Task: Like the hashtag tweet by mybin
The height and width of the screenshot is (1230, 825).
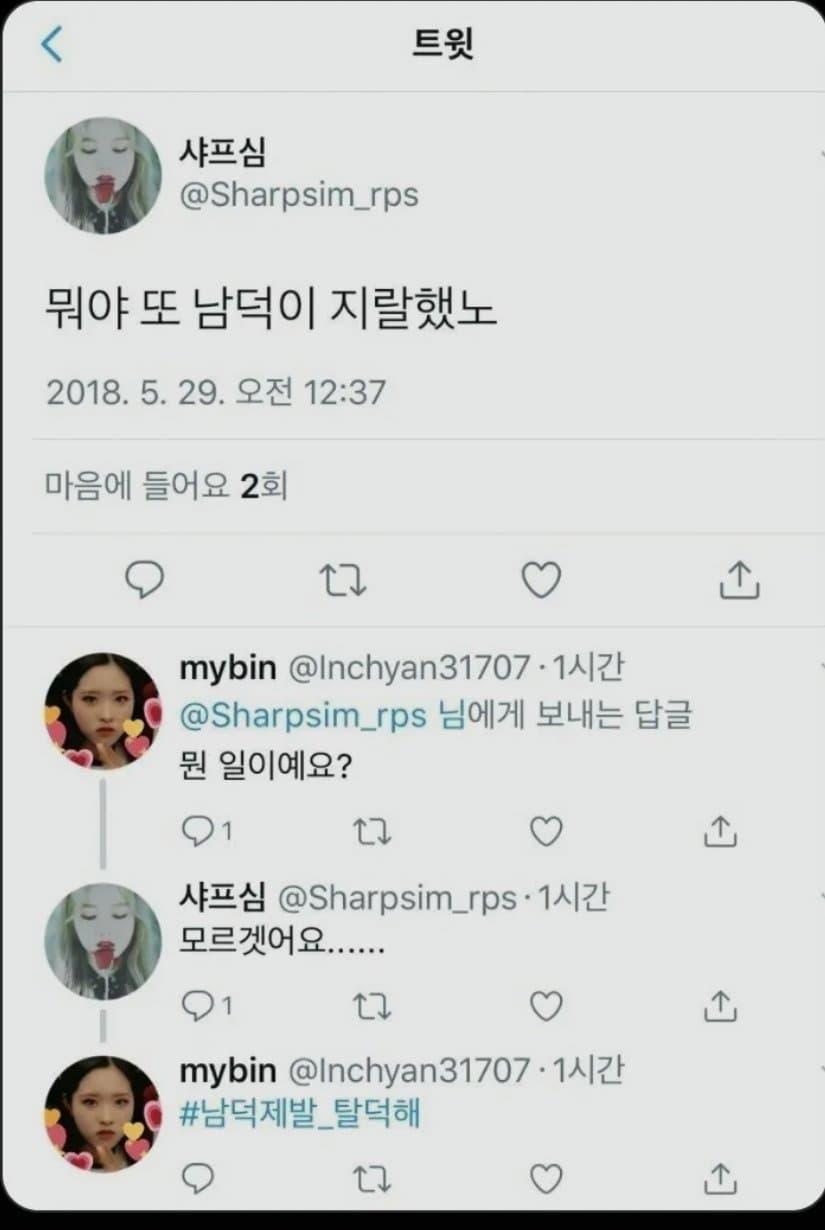Action: click(x=546, y=1180)
